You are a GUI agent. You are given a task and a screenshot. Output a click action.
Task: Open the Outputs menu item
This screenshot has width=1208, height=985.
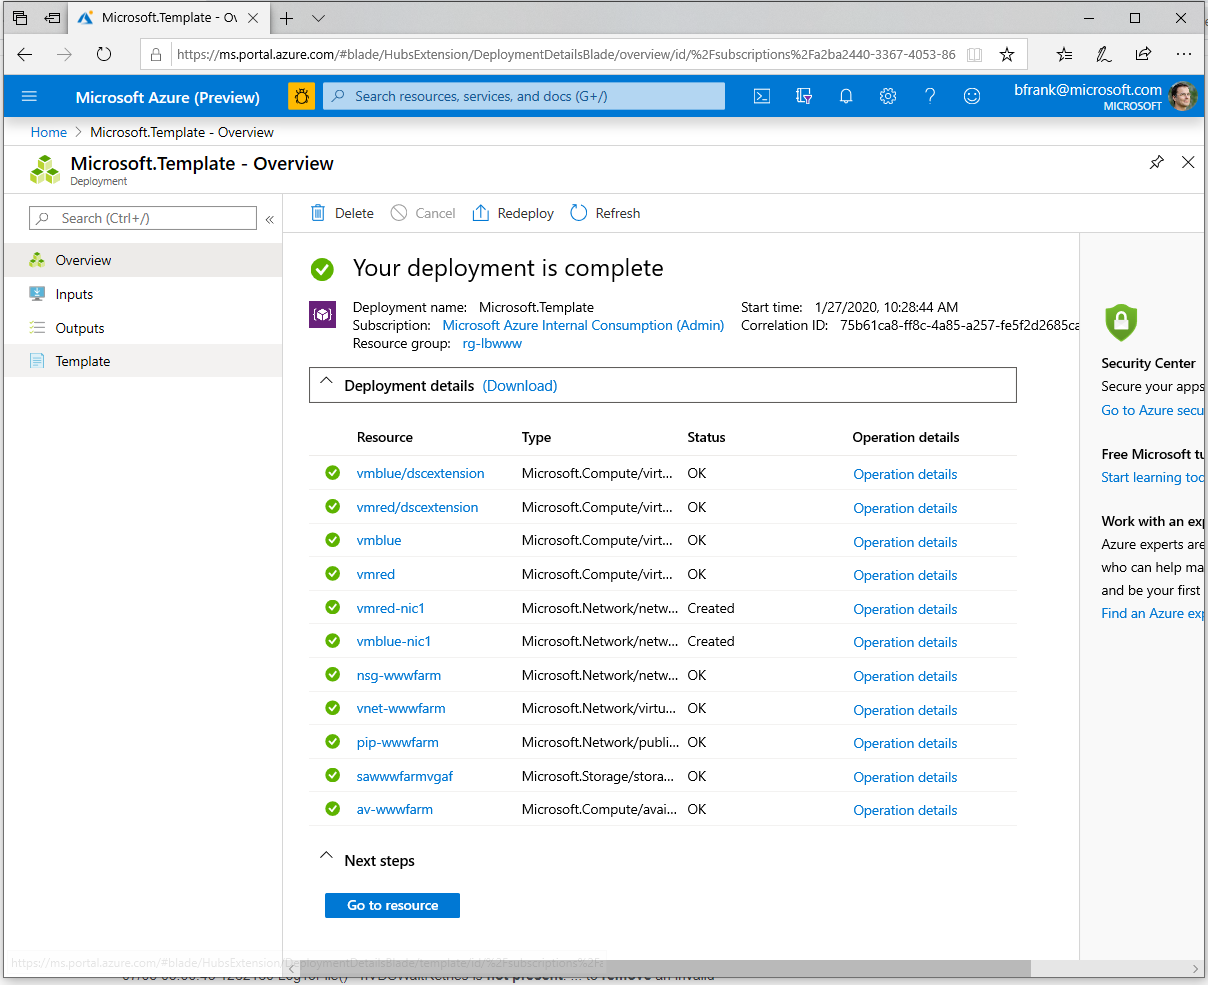pyautogui.click(x=80, y=328)
